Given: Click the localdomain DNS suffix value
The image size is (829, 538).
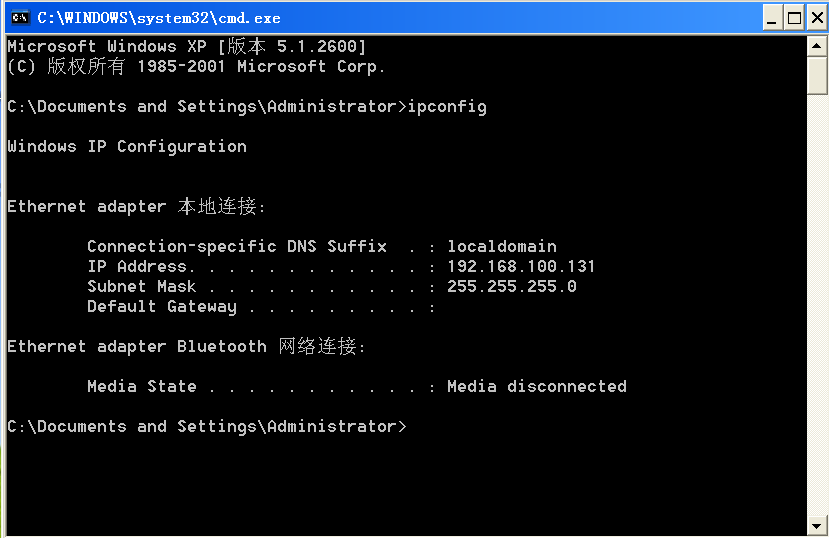Looking at the screenshot, I should tap(501, 247).
